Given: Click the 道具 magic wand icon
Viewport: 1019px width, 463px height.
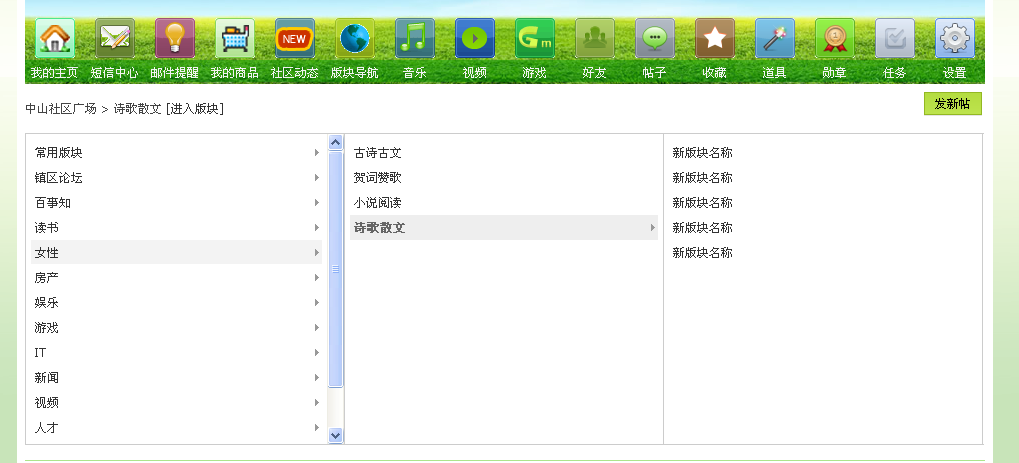Looking at the screenshot, I should pos(775,38).
